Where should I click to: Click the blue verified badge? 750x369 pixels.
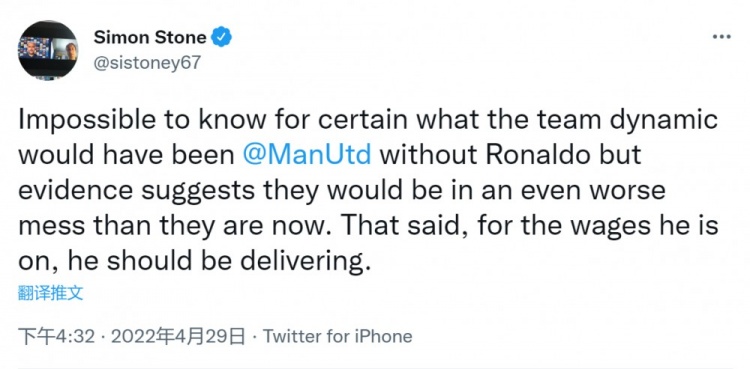222,37
